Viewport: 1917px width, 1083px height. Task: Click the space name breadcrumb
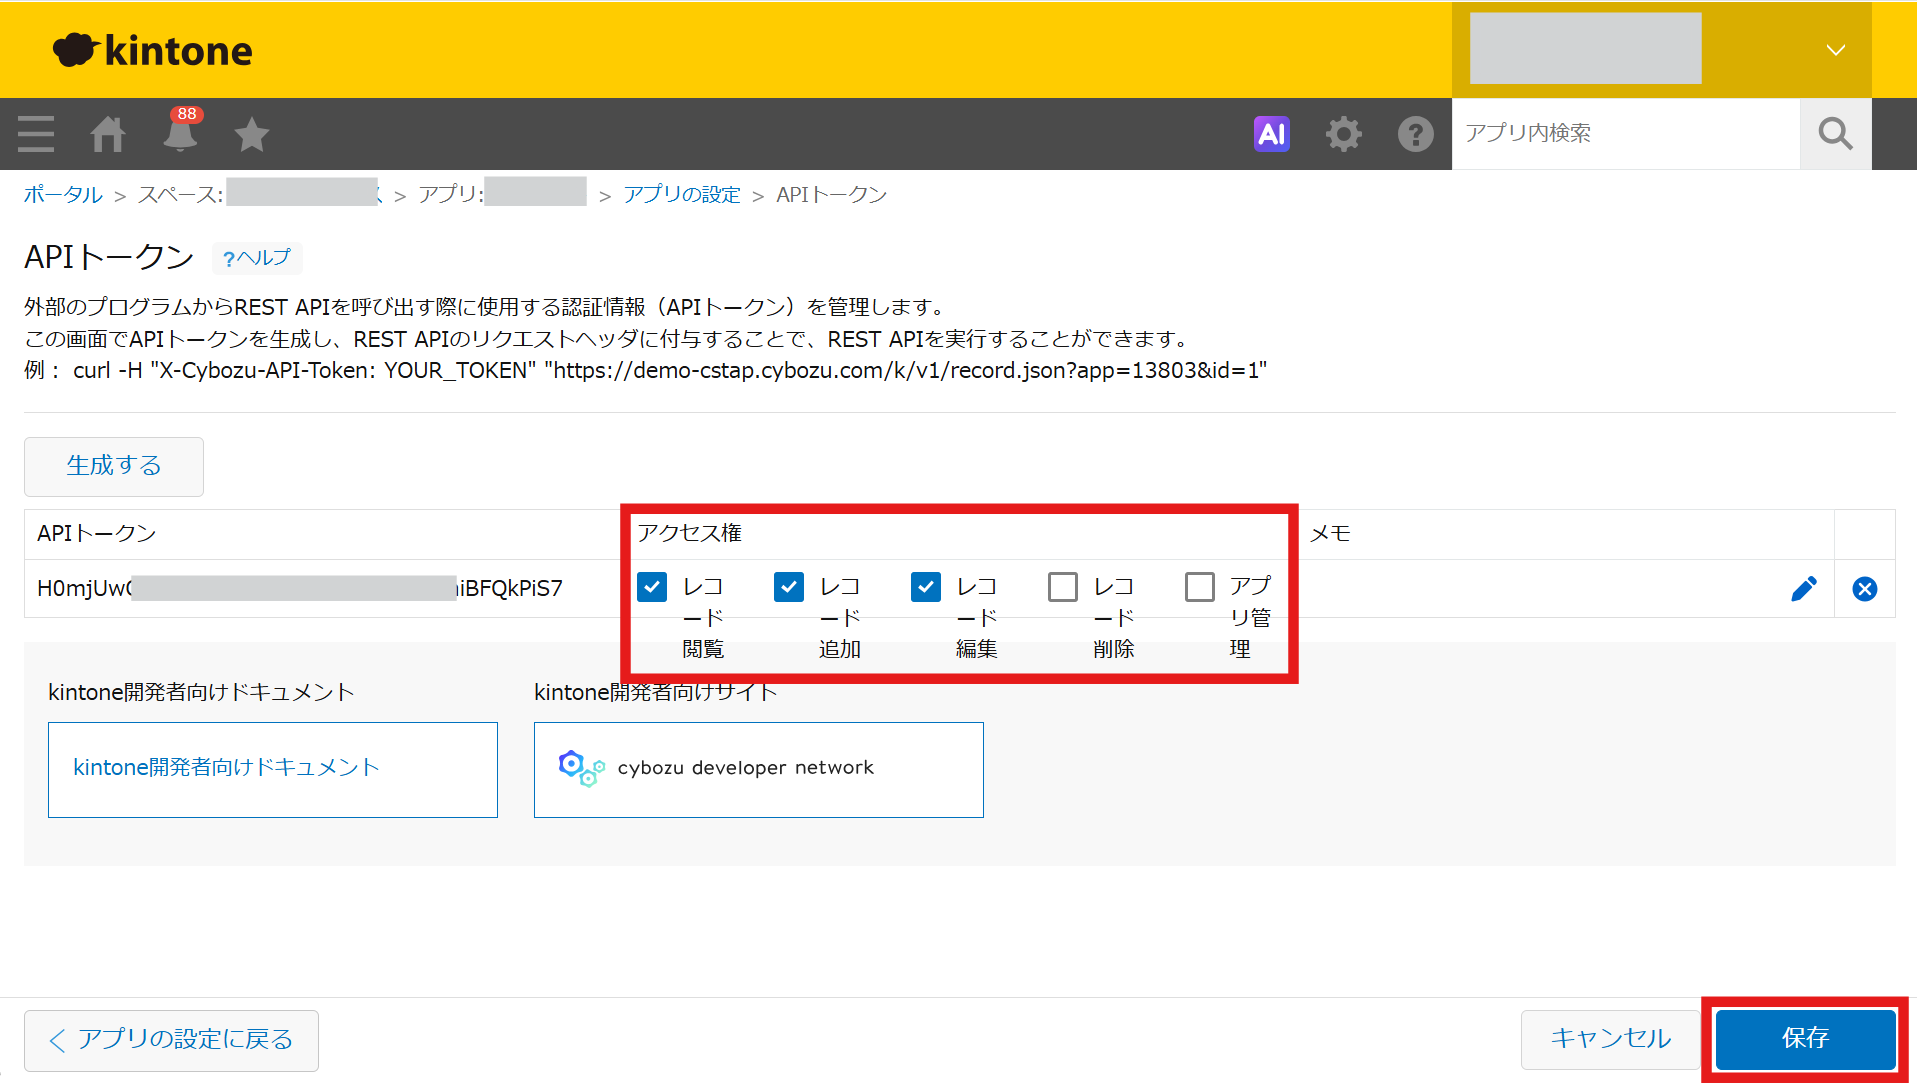260,194
